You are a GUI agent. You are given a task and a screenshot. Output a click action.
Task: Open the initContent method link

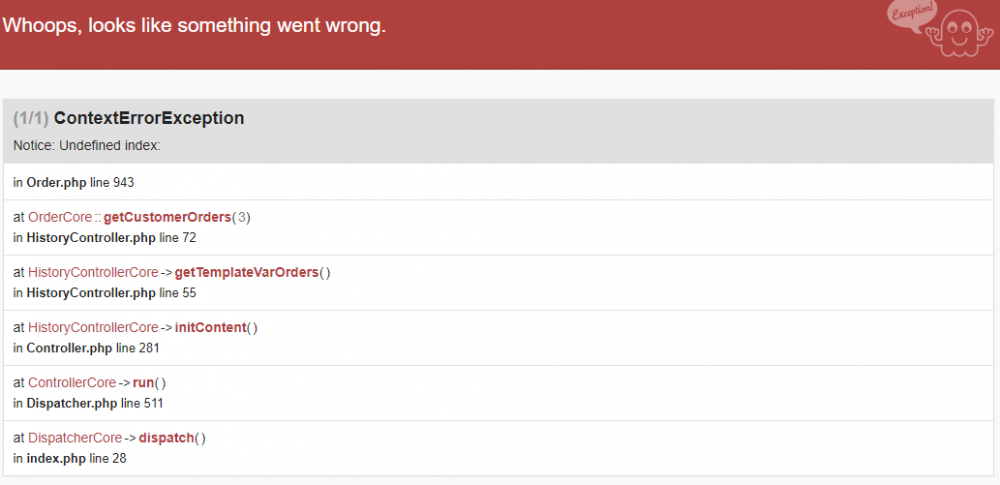point(210,327)
